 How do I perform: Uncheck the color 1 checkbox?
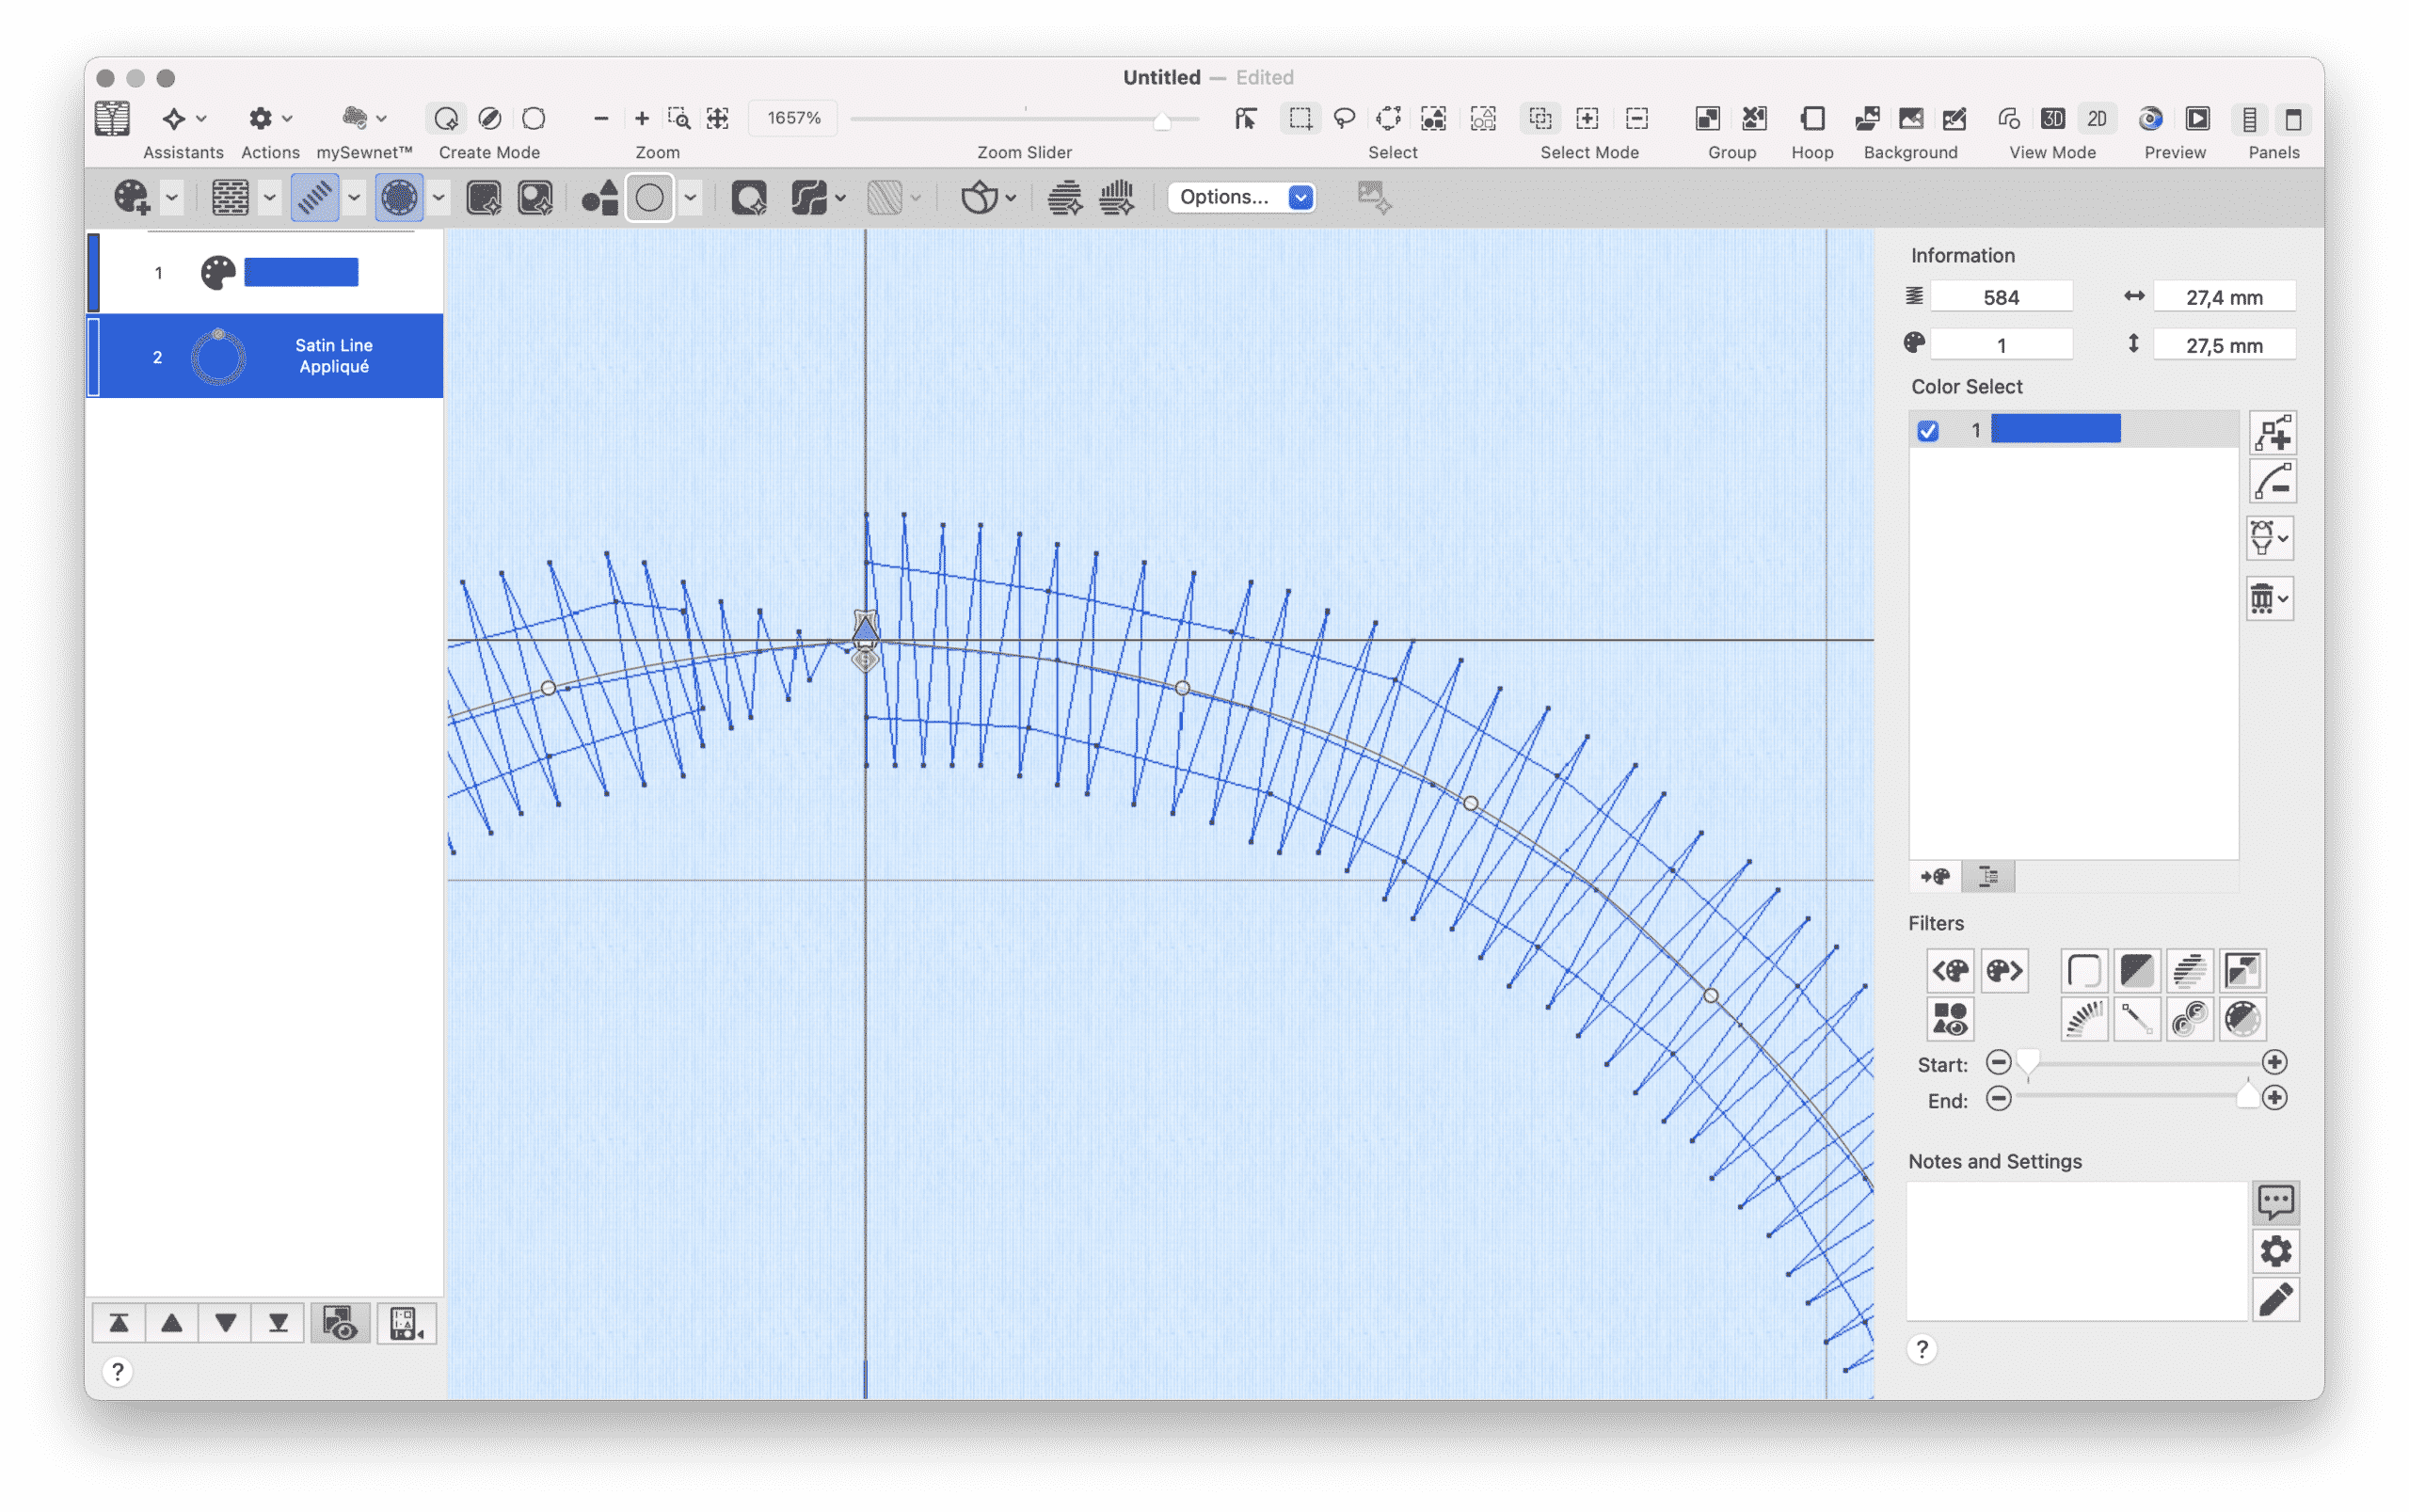(1927, 430)
